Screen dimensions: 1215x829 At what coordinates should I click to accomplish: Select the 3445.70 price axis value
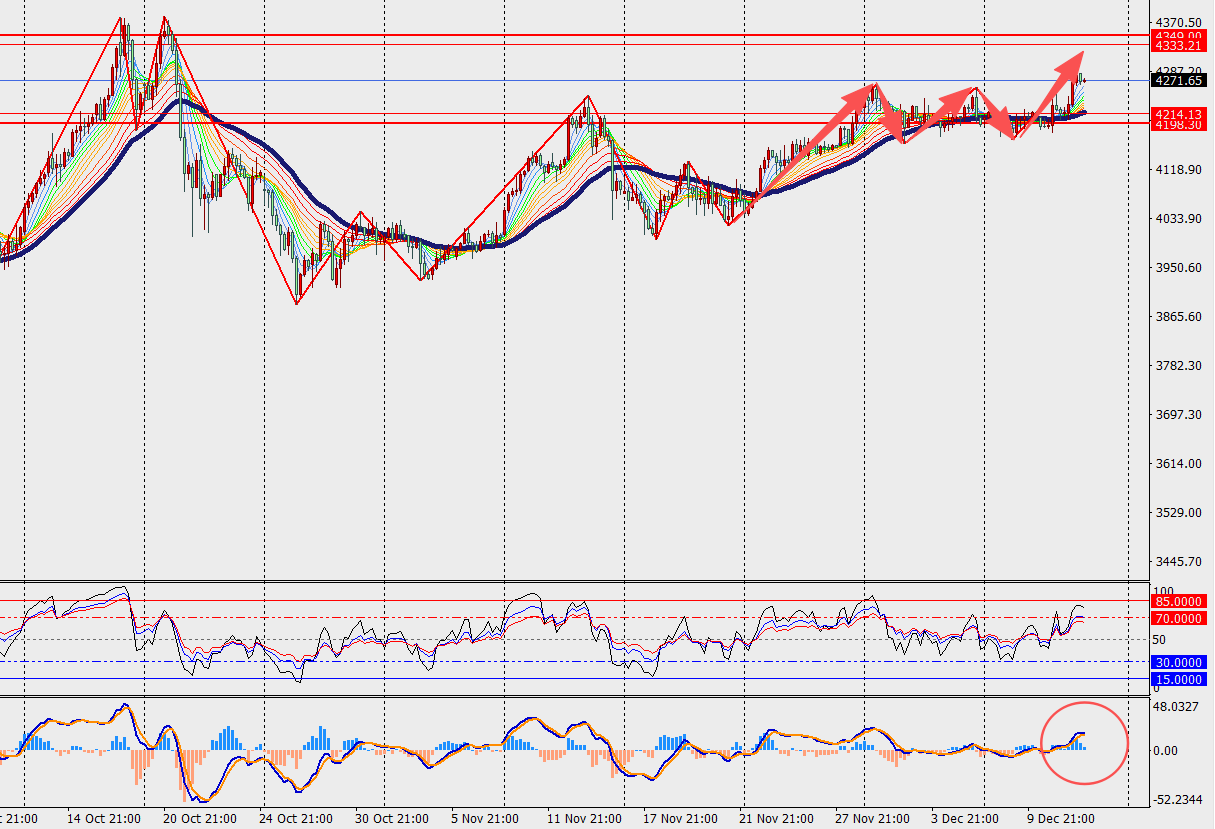1178,562
